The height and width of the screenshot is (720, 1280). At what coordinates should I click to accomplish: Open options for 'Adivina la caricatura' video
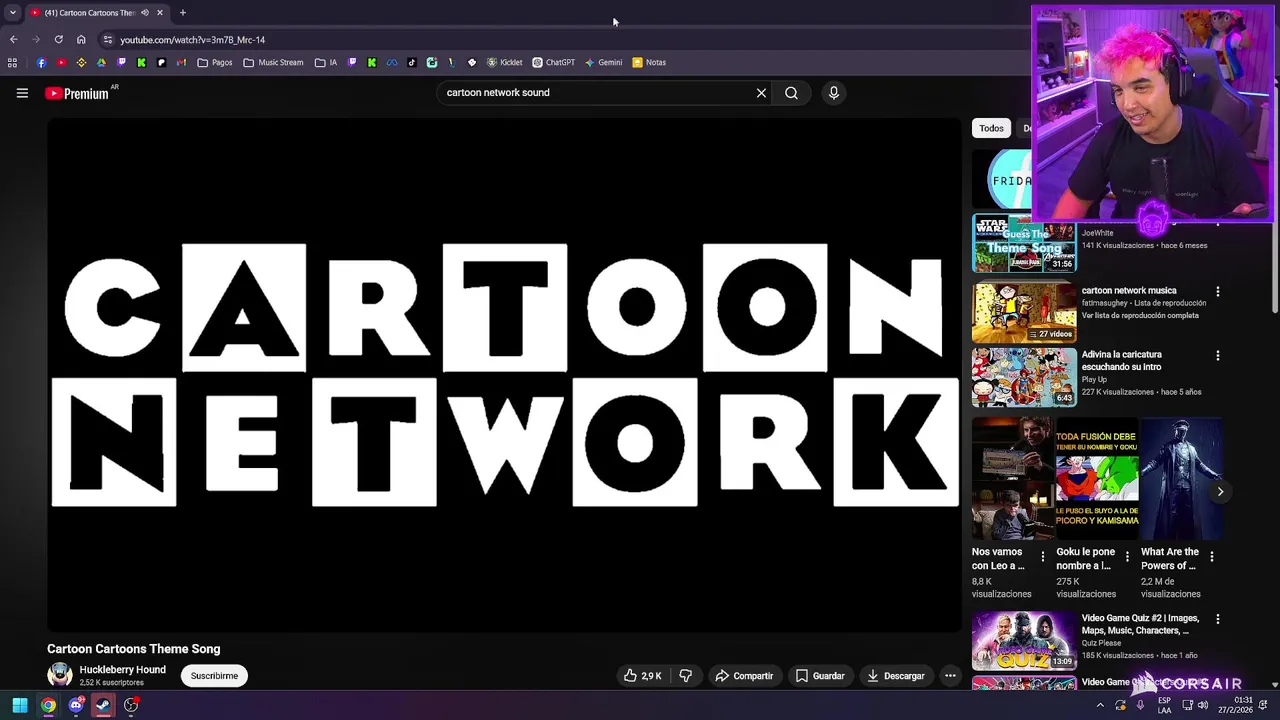pyautogui.click(x=1217, y=355)
